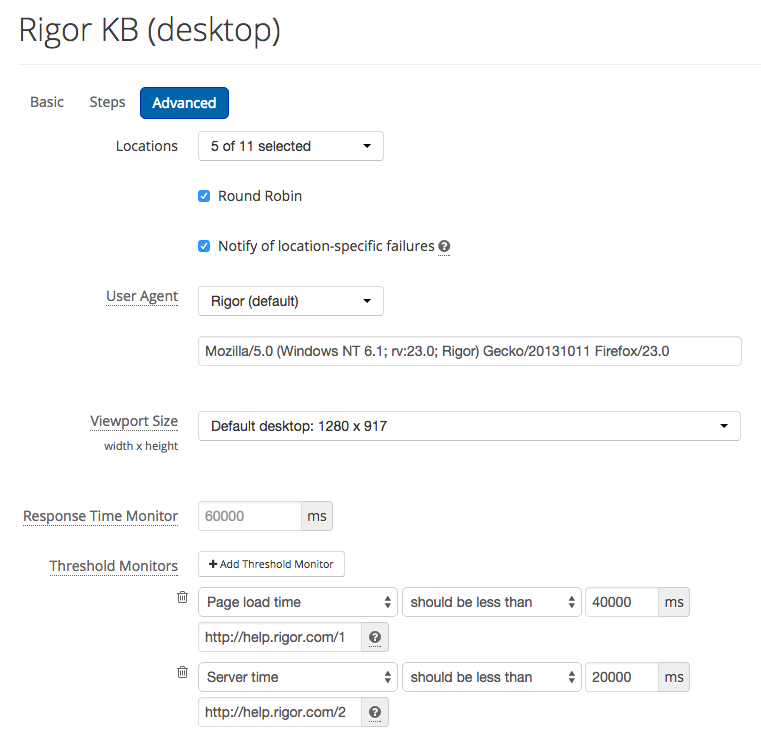Click the Response Time Monitor 60000 field
Screen dimensions: 761x750
click(250, 516)
